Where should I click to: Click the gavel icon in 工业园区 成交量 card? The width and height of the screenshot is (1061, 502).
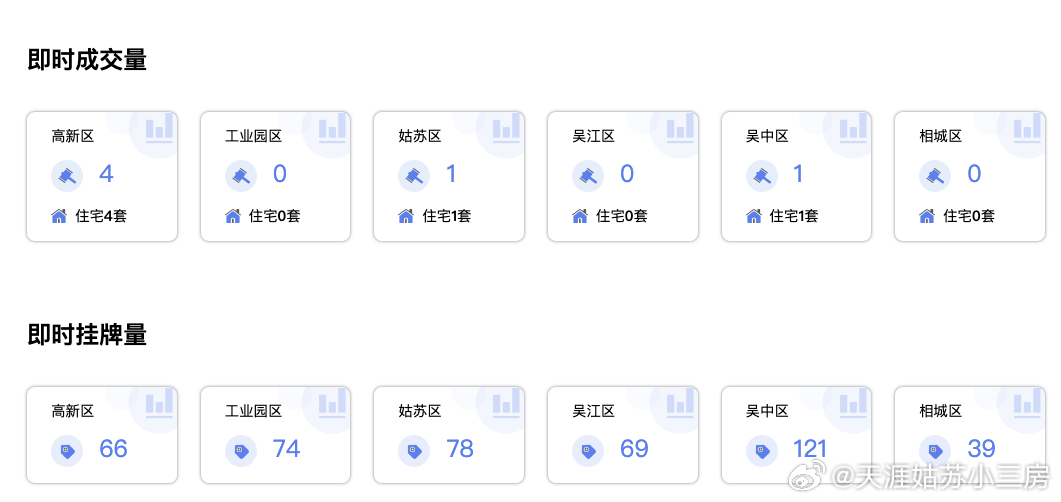(241, 176)
